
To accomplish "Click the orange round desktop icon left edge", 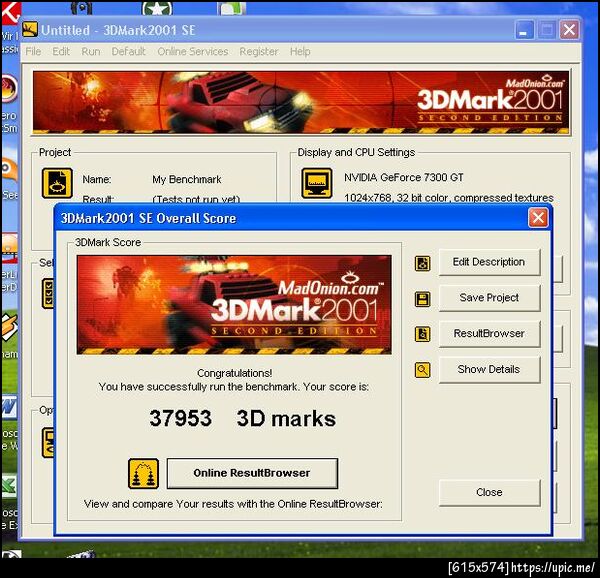I will pos(9,89).
